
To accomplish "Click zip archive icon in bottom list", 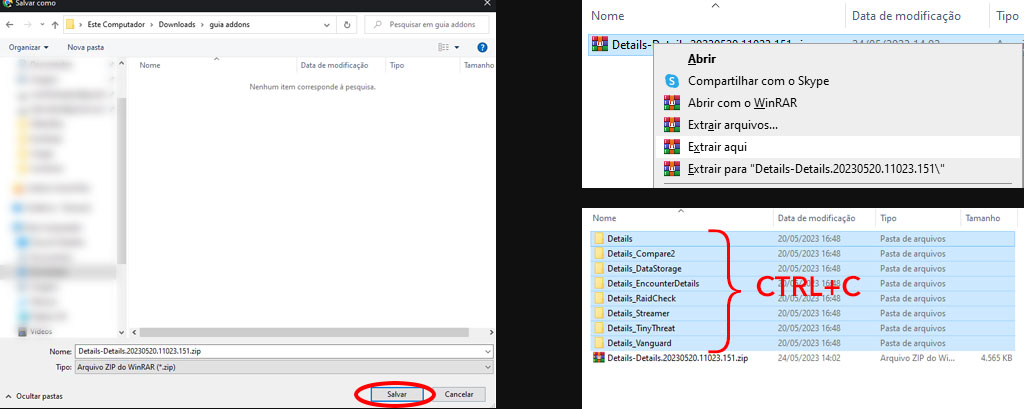I will click(599, 358).
